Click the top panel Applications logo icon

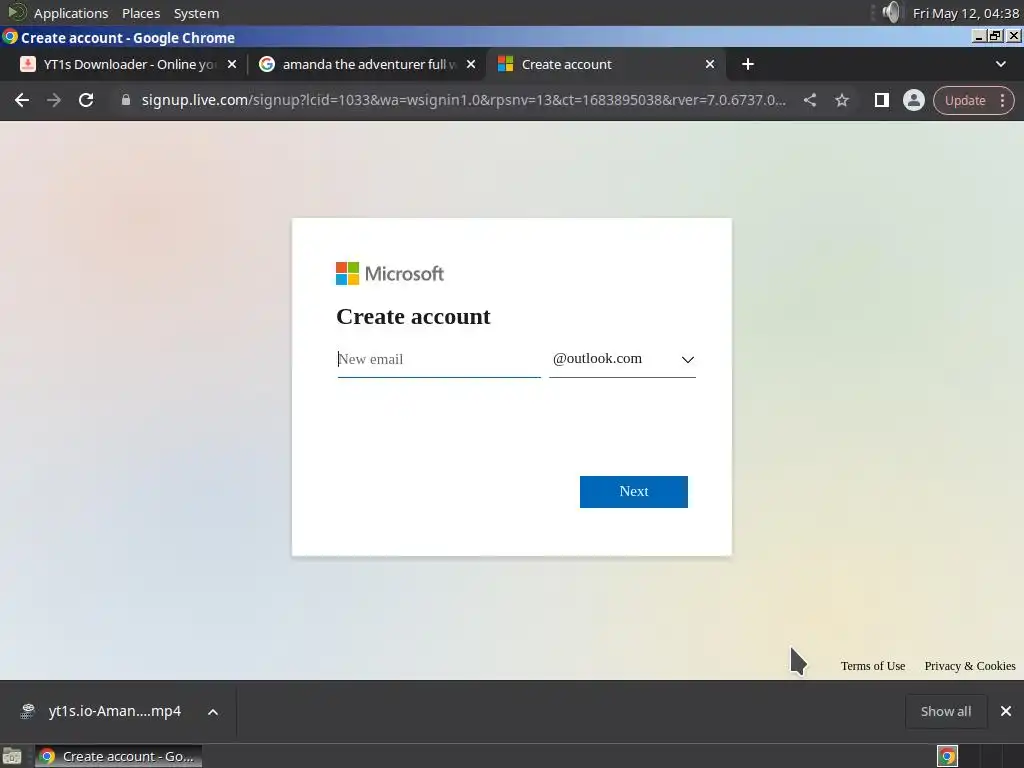pyautogui.click(x=16, y=12)
